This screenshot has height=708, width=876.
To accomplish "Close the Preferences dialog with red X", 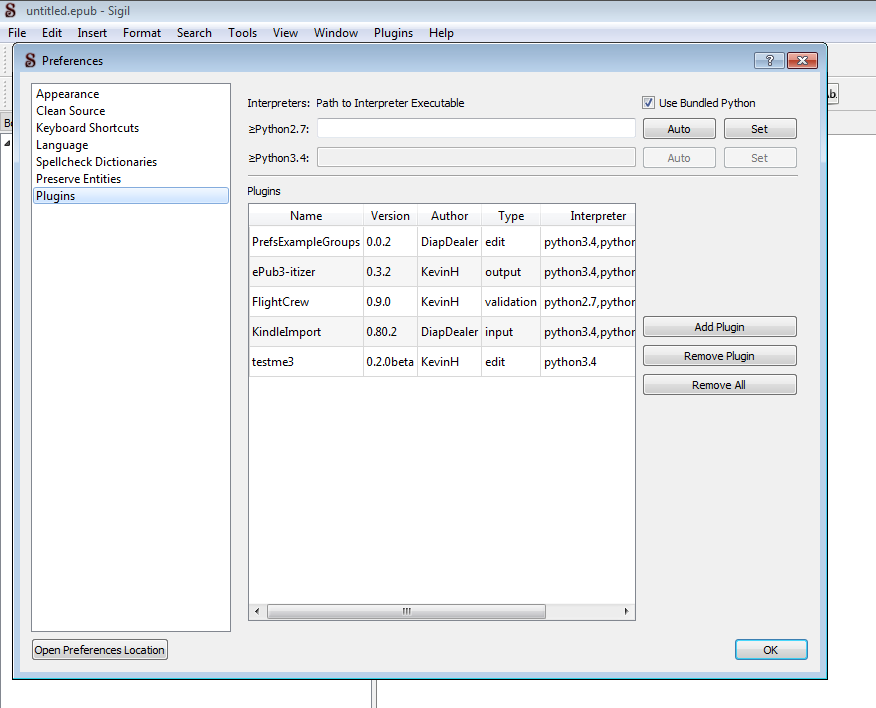I will 802,60.
